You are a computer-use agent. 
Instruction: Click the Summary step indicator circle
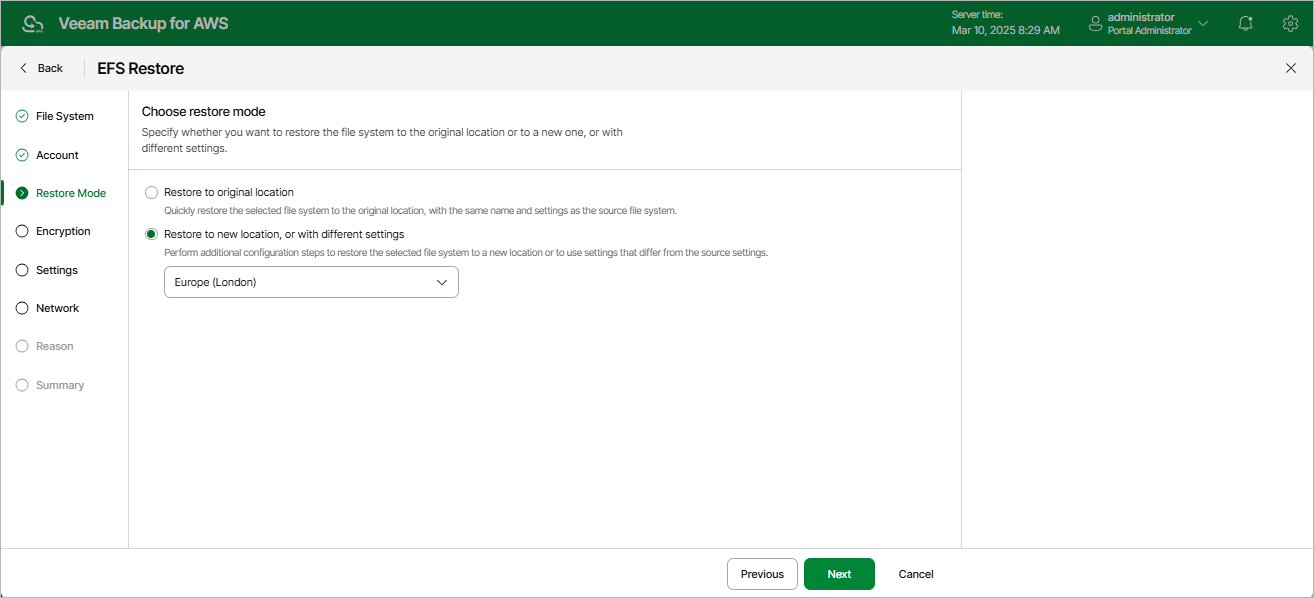(x=21, y=385)
